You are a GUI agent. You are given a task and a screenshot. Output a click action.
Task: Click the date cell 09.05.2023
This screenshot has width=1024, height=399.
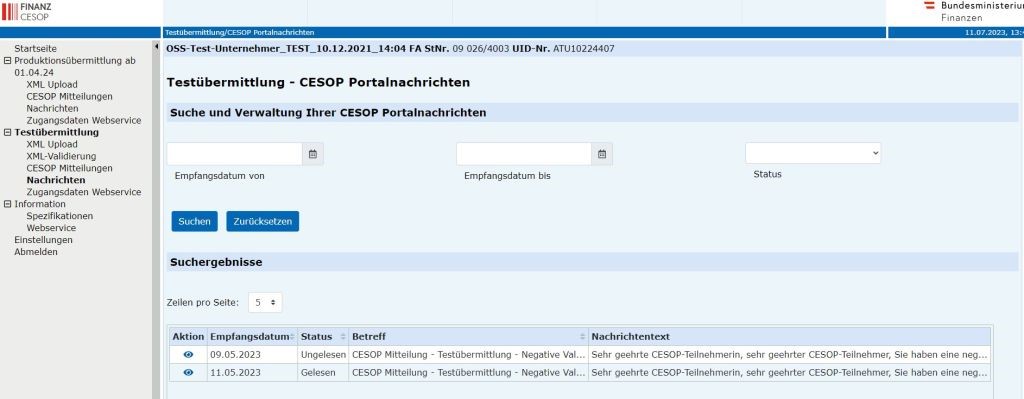coord(252,355)
